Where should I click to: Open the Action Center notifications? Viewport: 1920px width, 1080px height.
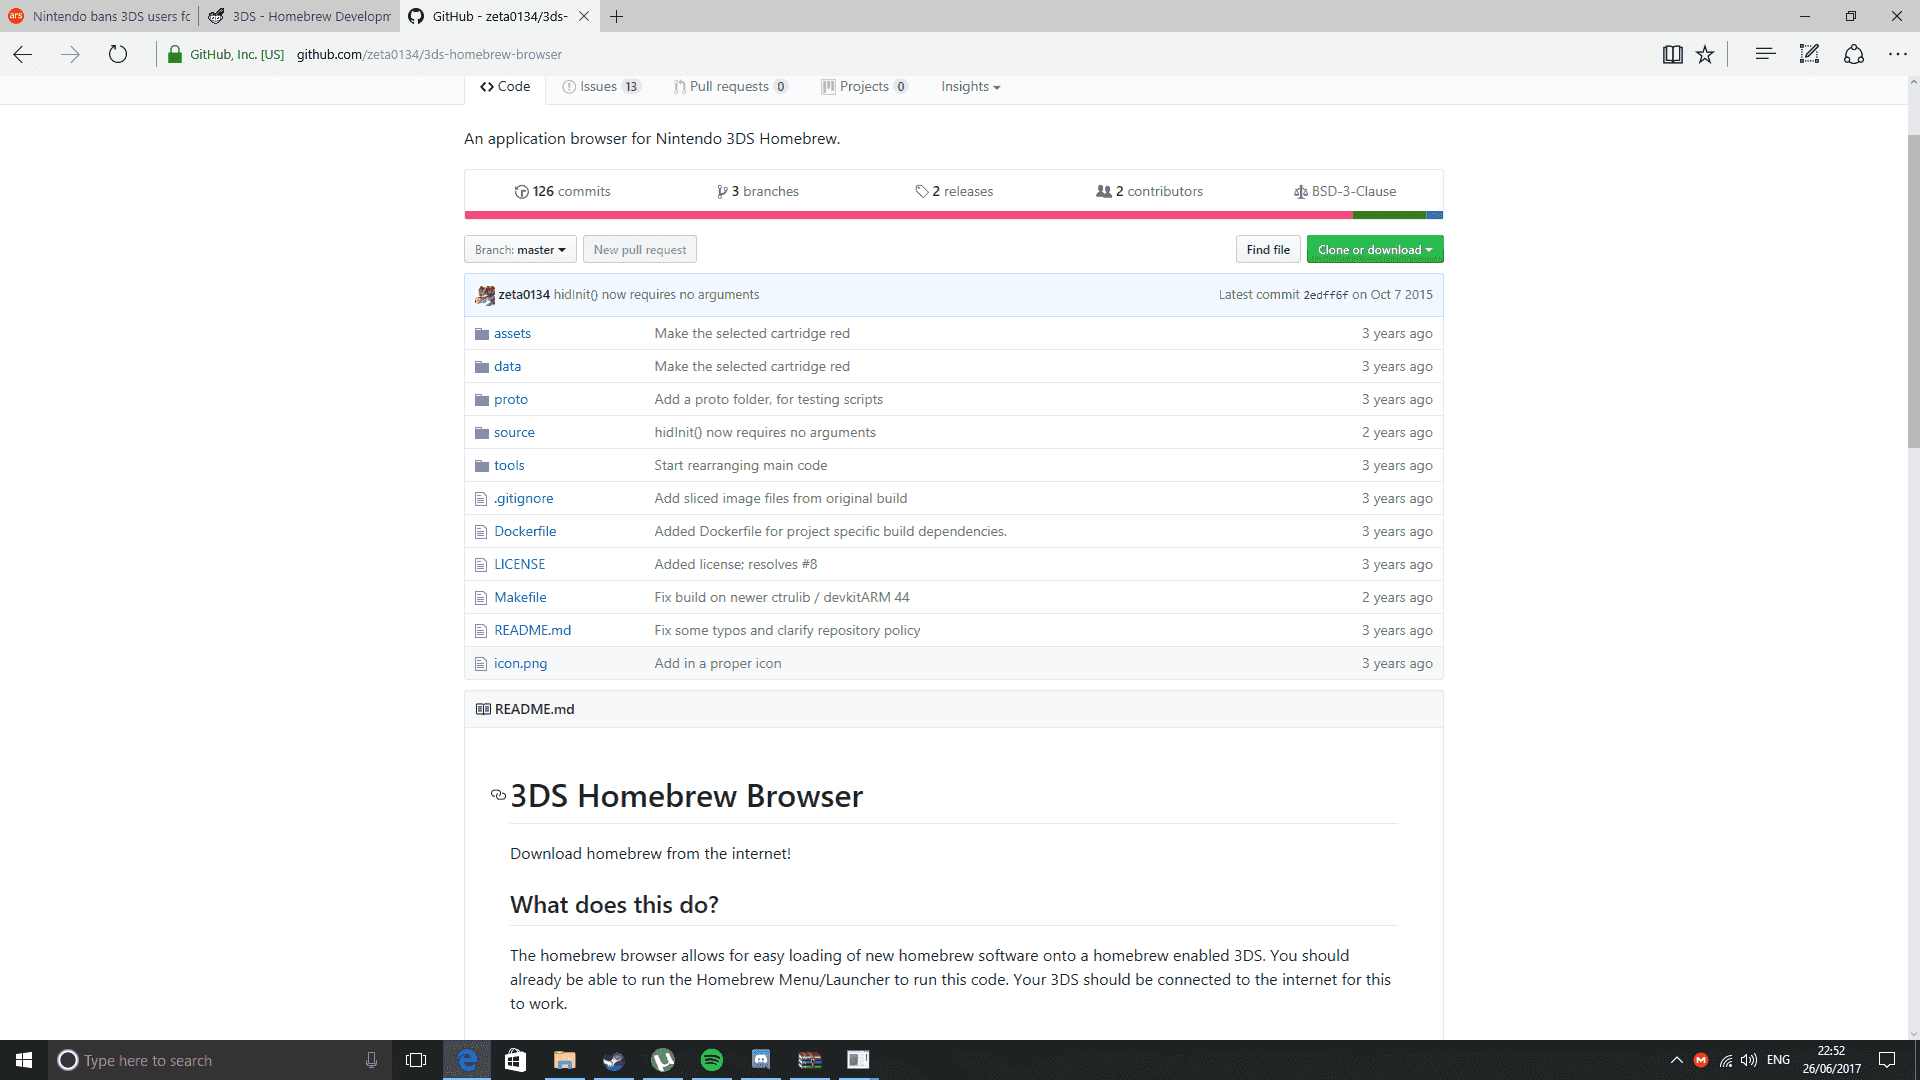tap(1887, 1060)
